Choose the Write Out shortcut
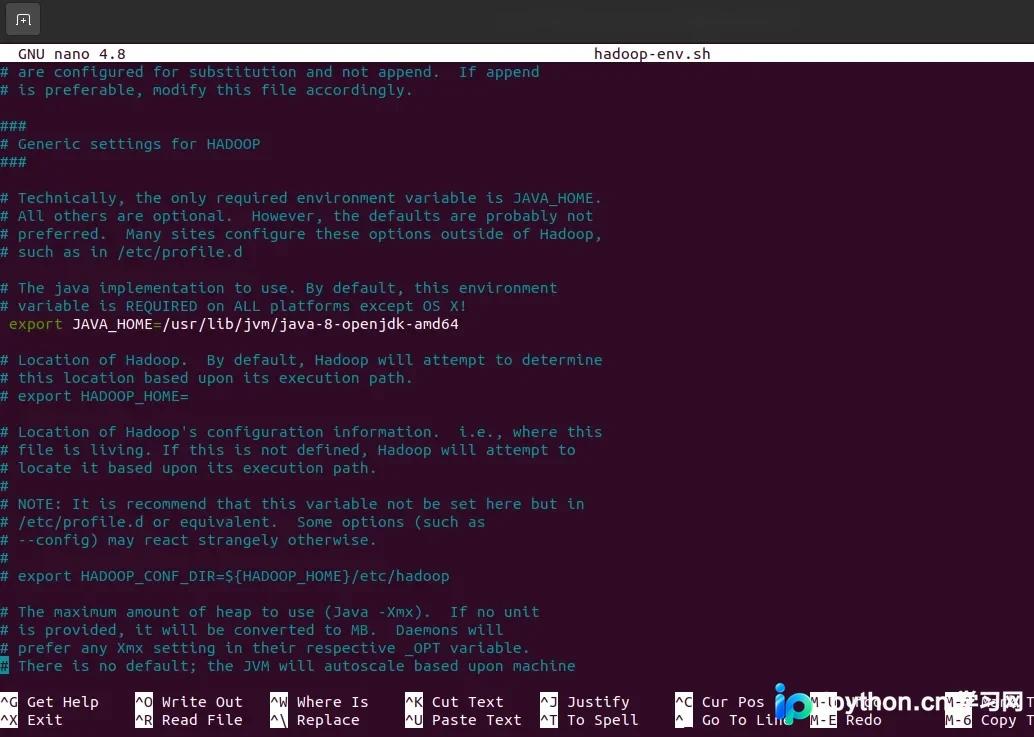The height and width of the screenshot is (737, 1034). [189, 702]
